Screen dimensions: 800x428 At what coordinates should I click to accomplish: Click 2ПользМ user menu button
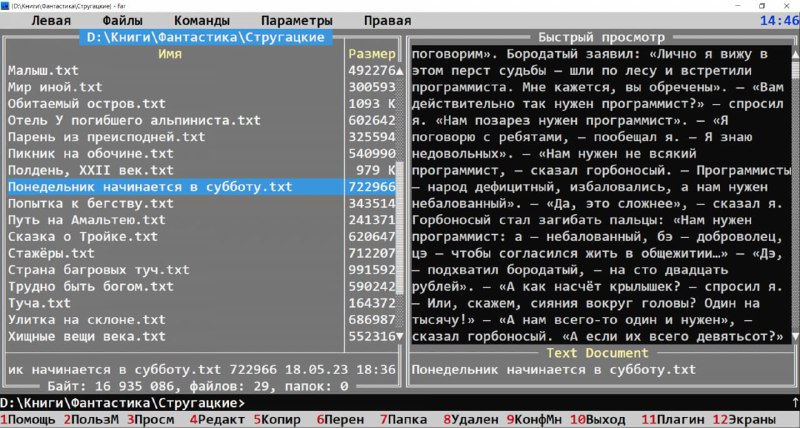click(x=91, y=420)
